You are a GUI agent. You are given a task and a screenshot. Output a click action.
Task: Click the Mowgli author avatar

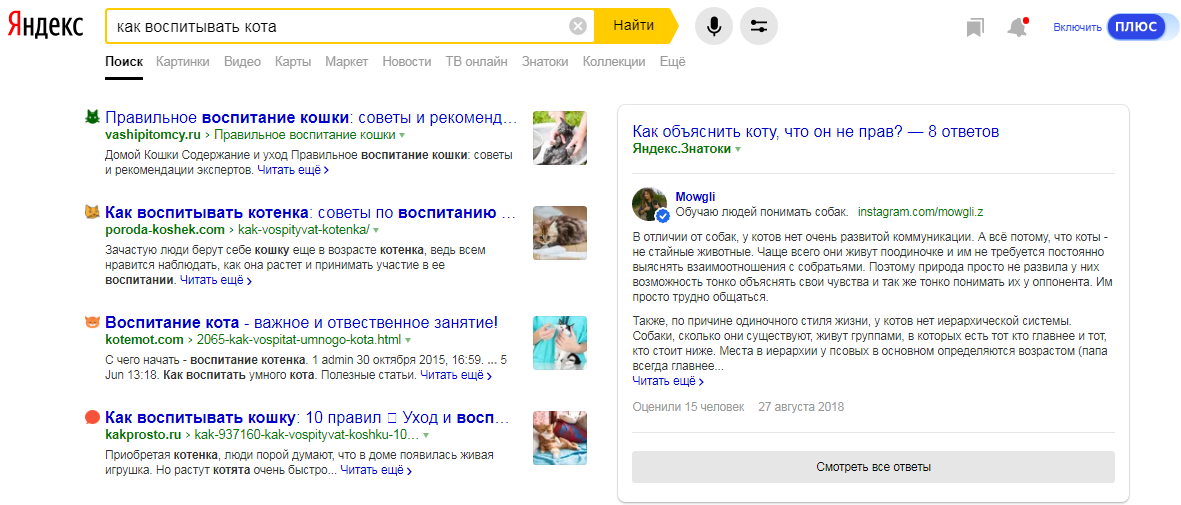(x=650, y=204)
